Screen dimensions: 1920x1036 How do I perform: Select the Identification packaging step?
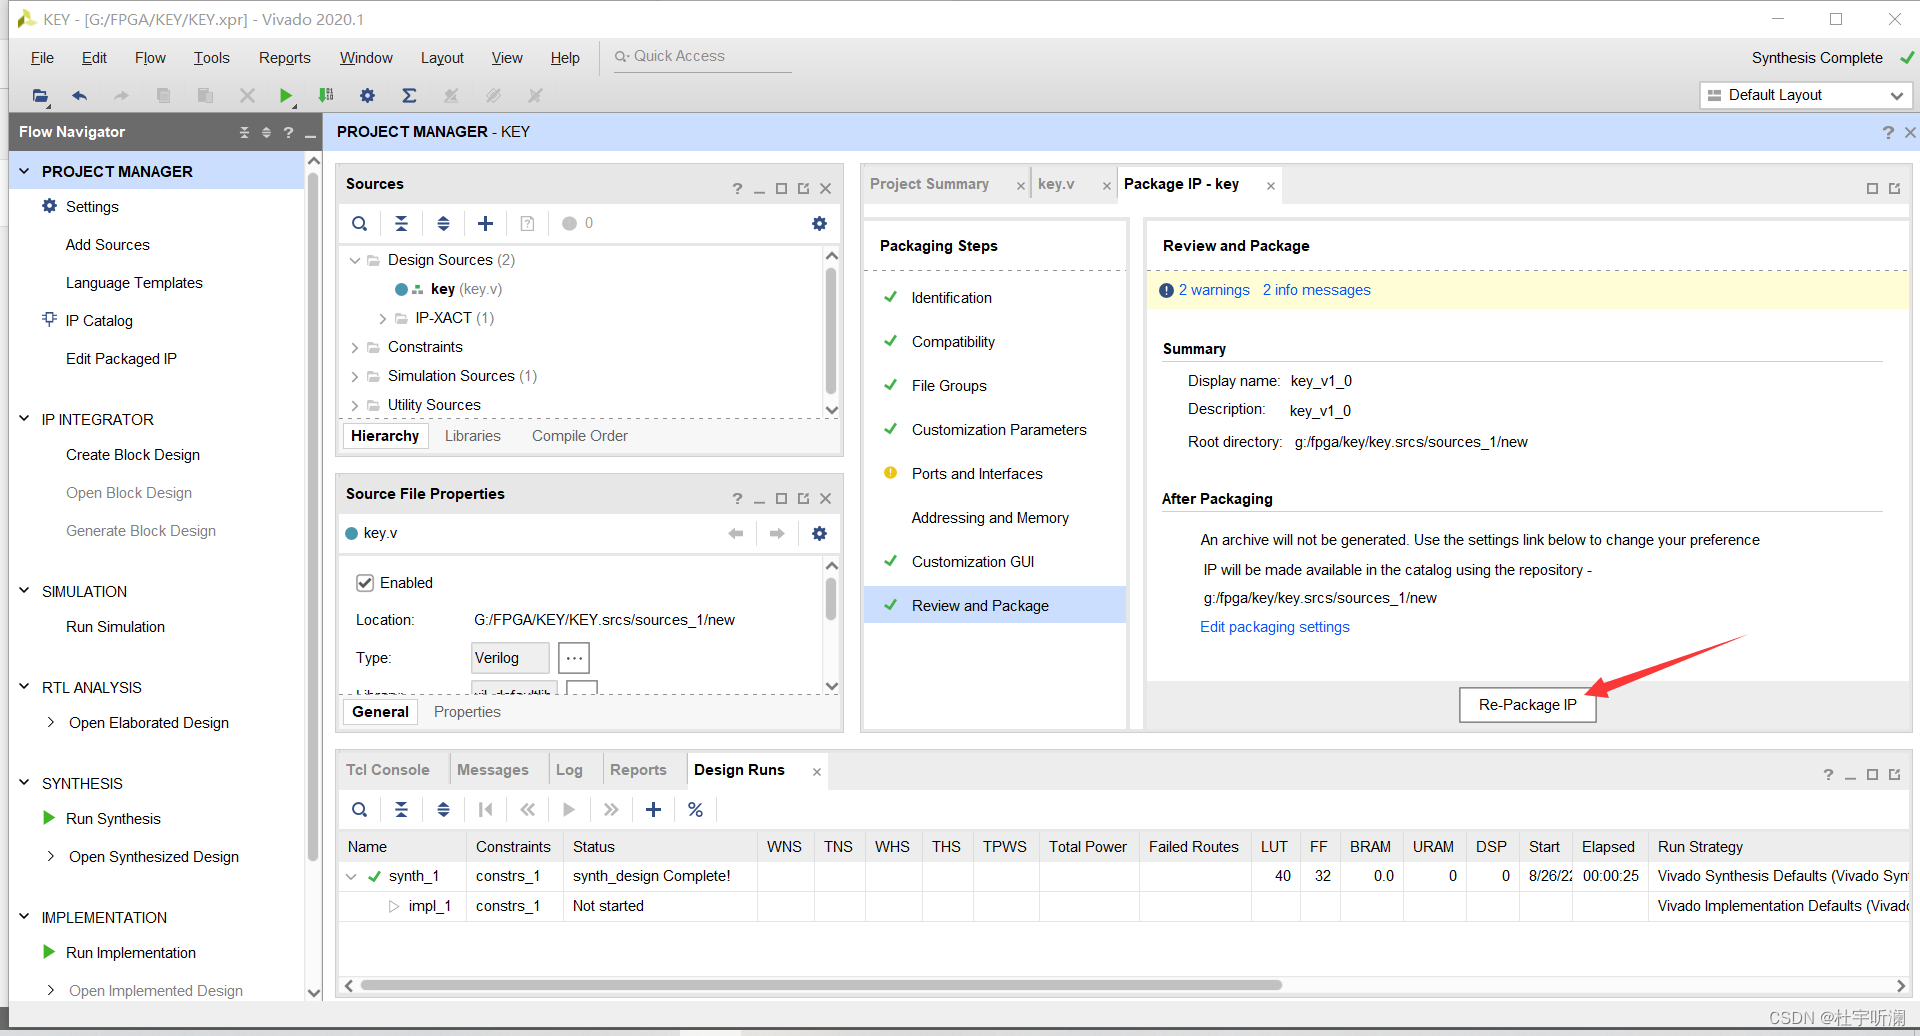tap(951, 298)
